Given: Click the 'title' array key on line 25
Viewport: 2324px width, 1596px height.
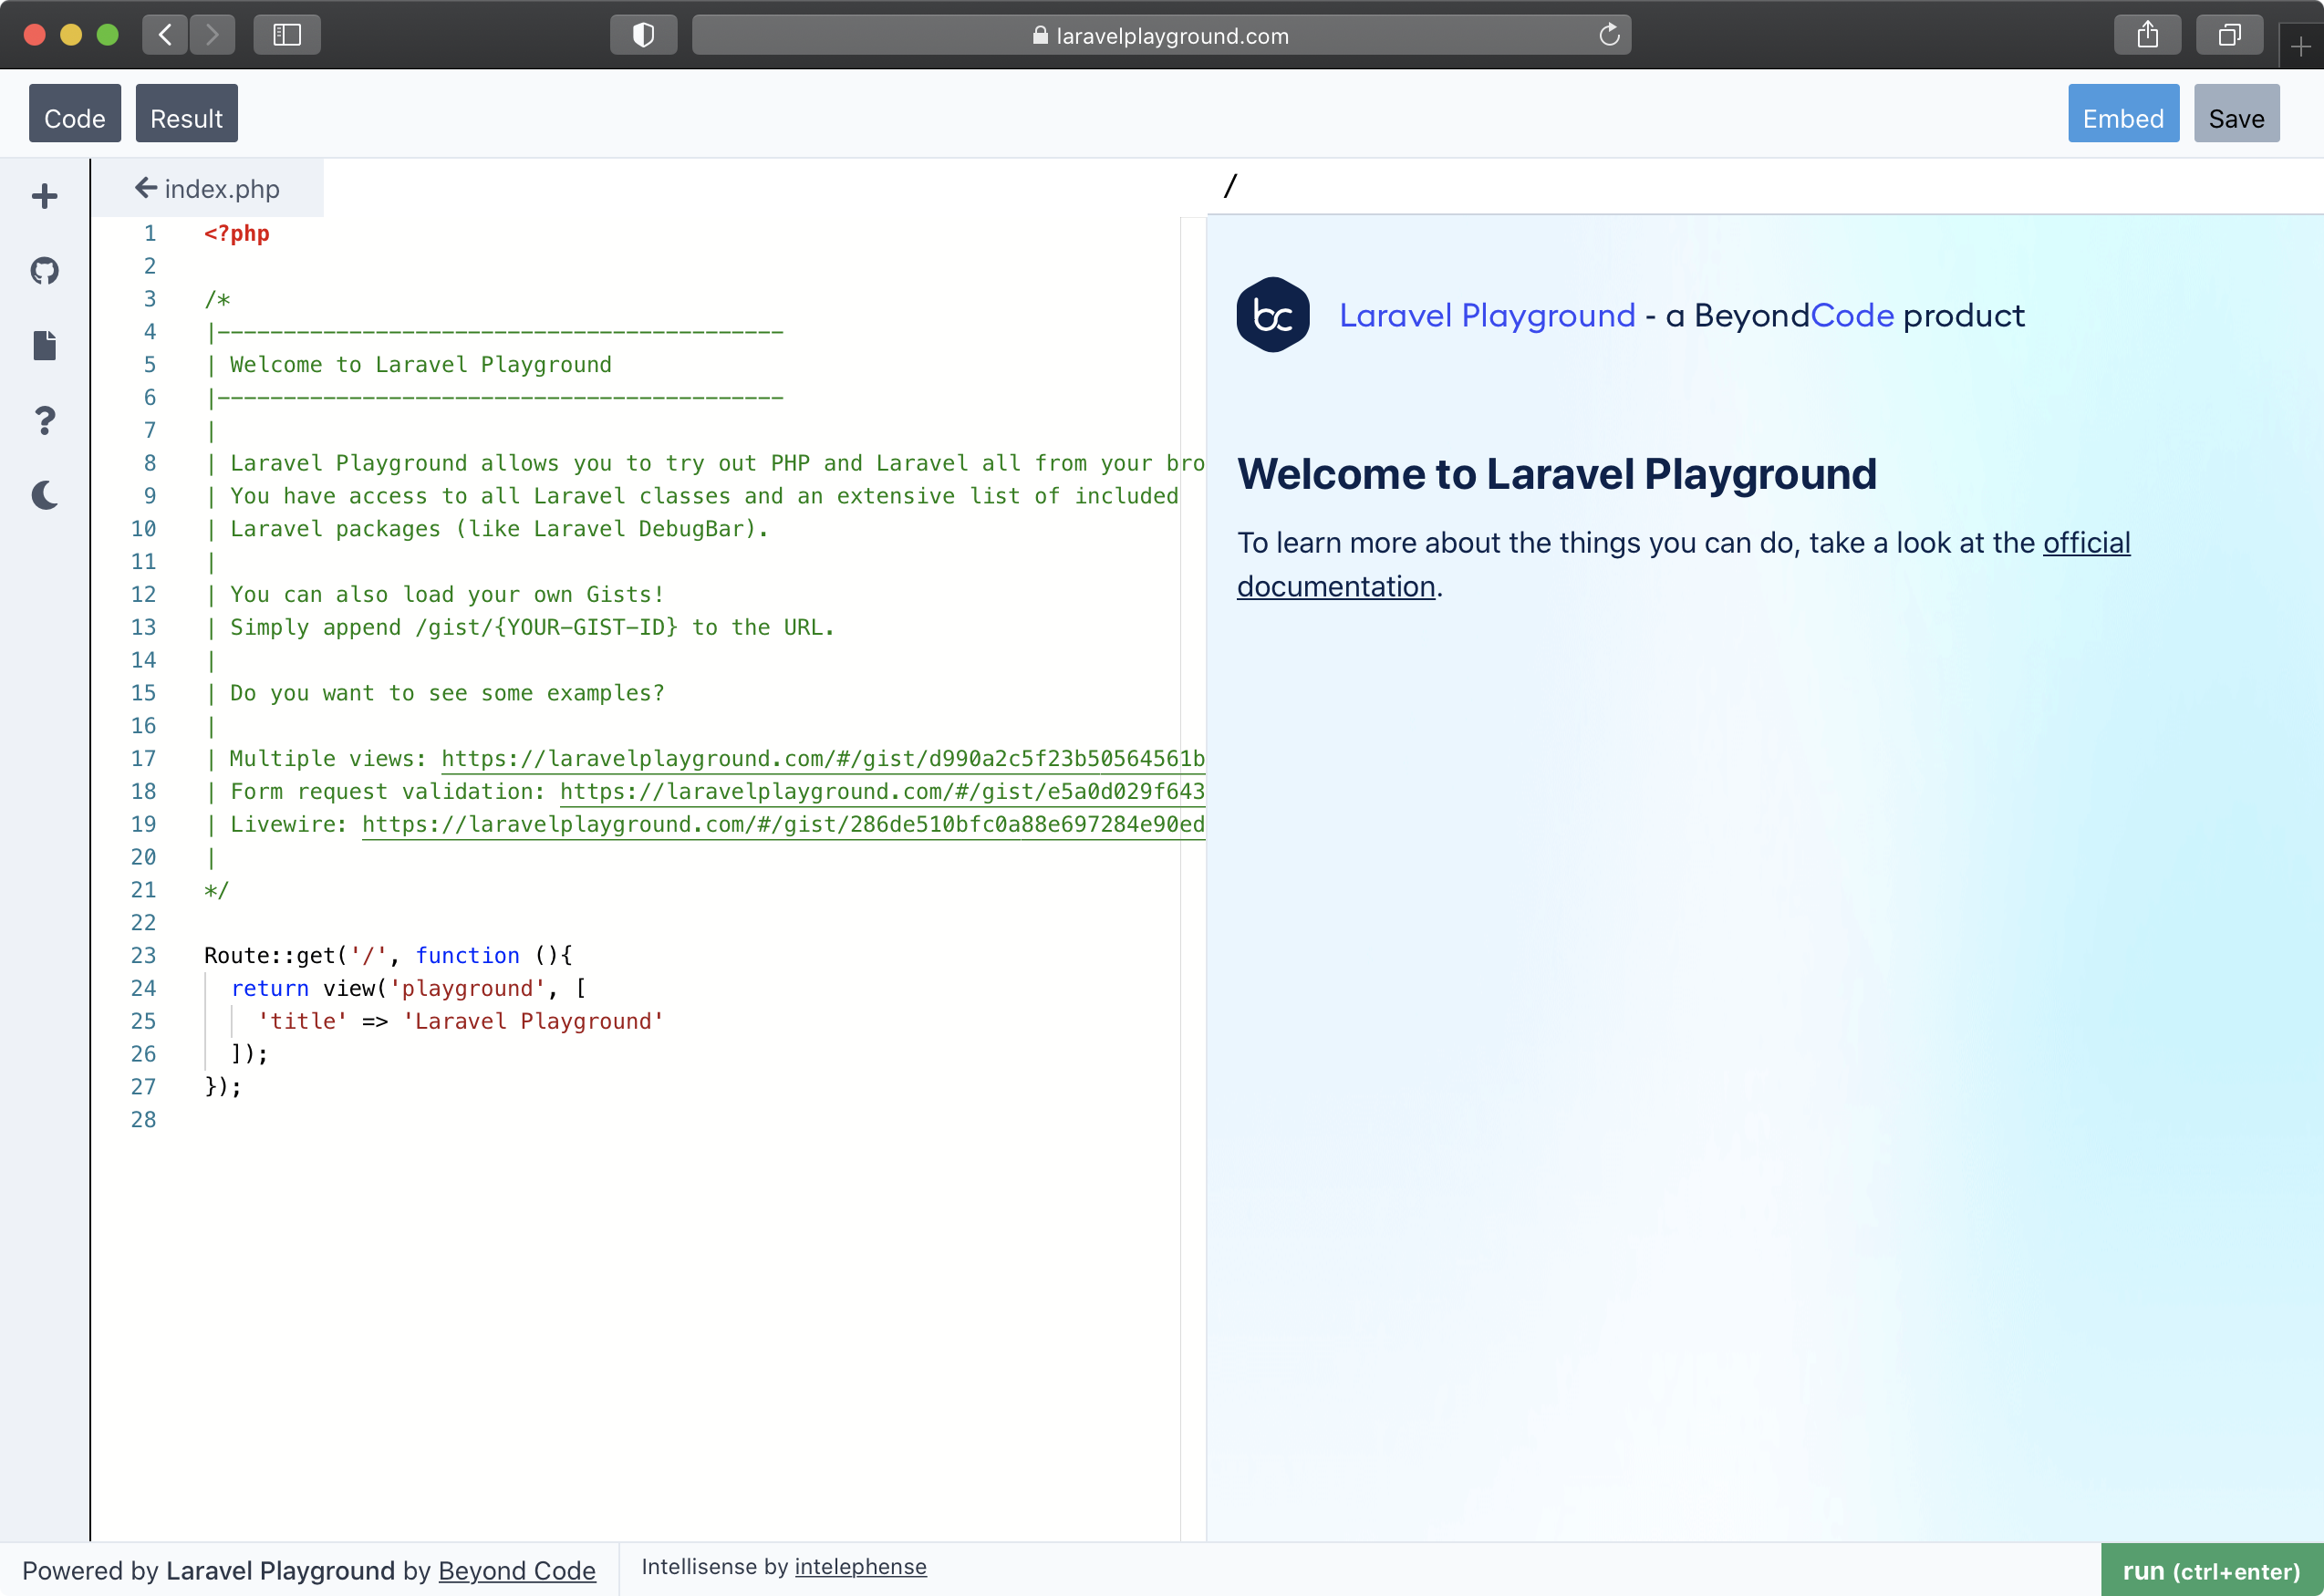Looking at the screenshot, I should (x=302, y=1021).
